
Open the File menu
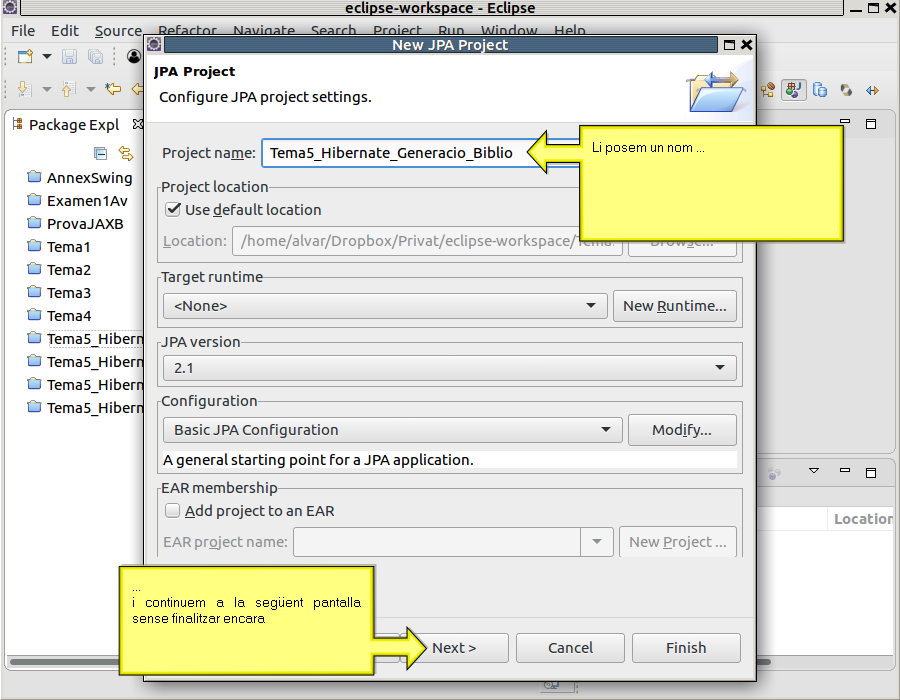pos(23,30)
